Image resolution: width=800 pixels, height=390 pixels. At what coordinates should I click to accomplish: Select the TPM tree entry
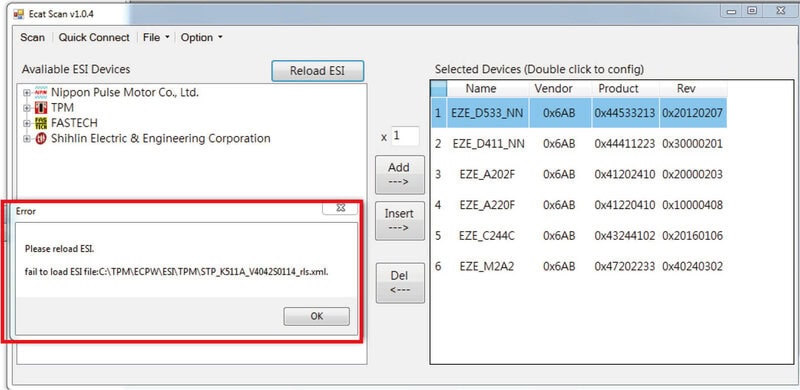pyautogui.click(x=62, y=108)
